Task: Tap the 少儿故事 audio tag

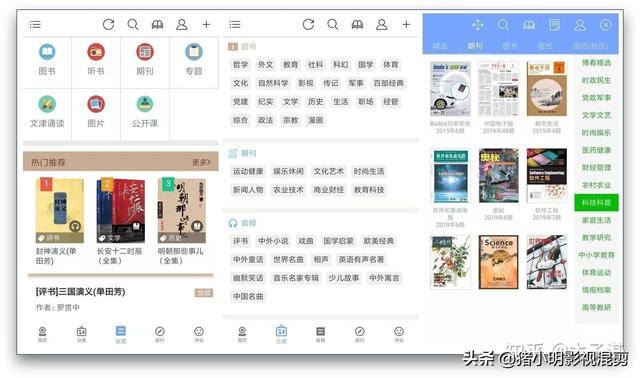Action: (x=344, y=278)
